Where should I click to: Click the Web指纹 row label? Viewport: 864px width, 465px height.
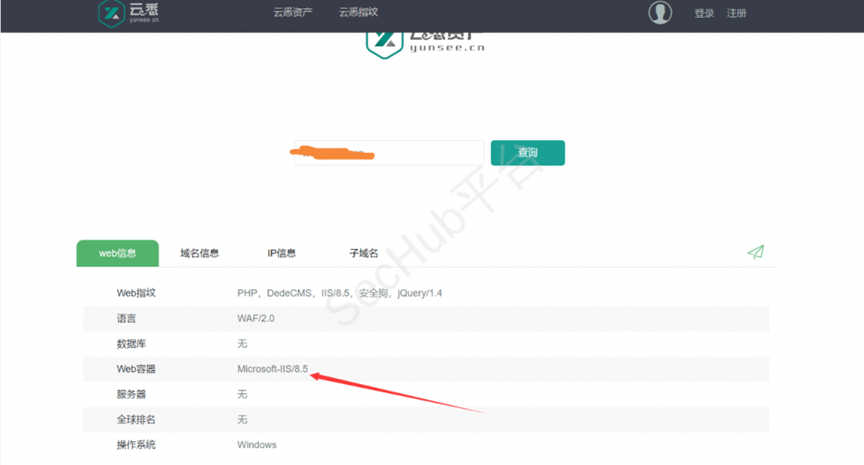136,293
